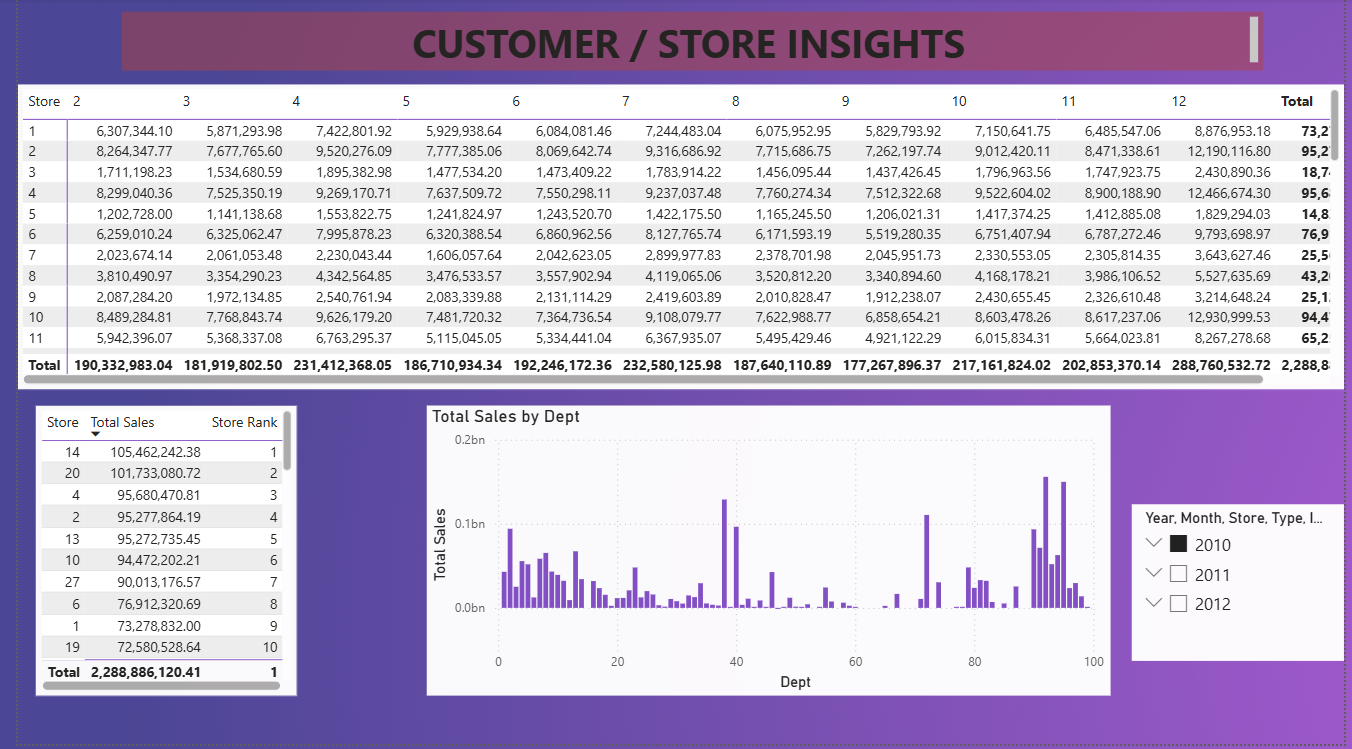
Task: Click the Total row label in the matrix
Action: click(44, 365)
